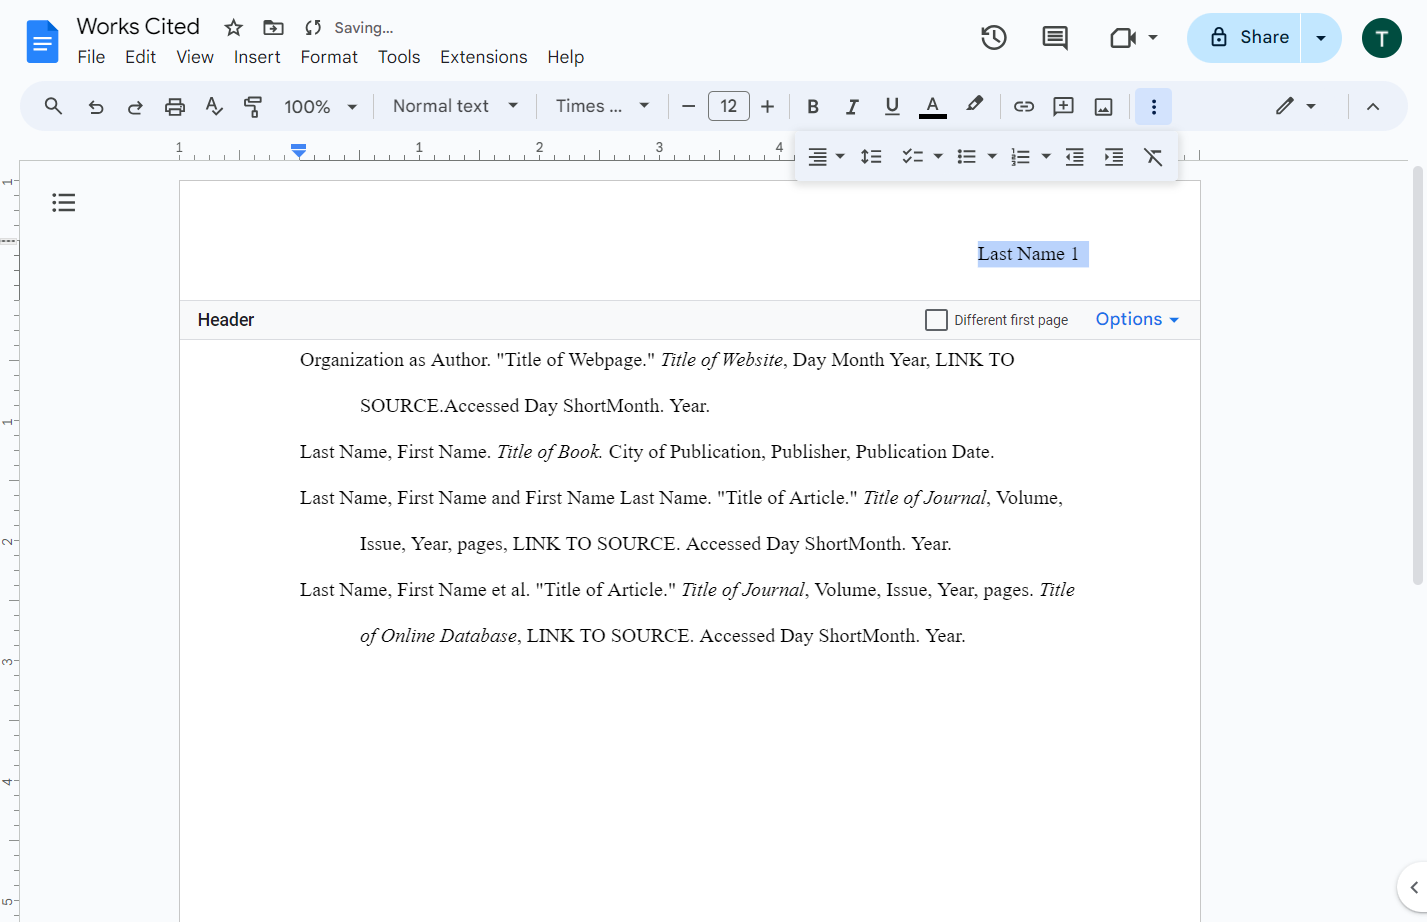Print the document with printer icon
Viewport: 1427px width, 922px height.
coord(175,106)
